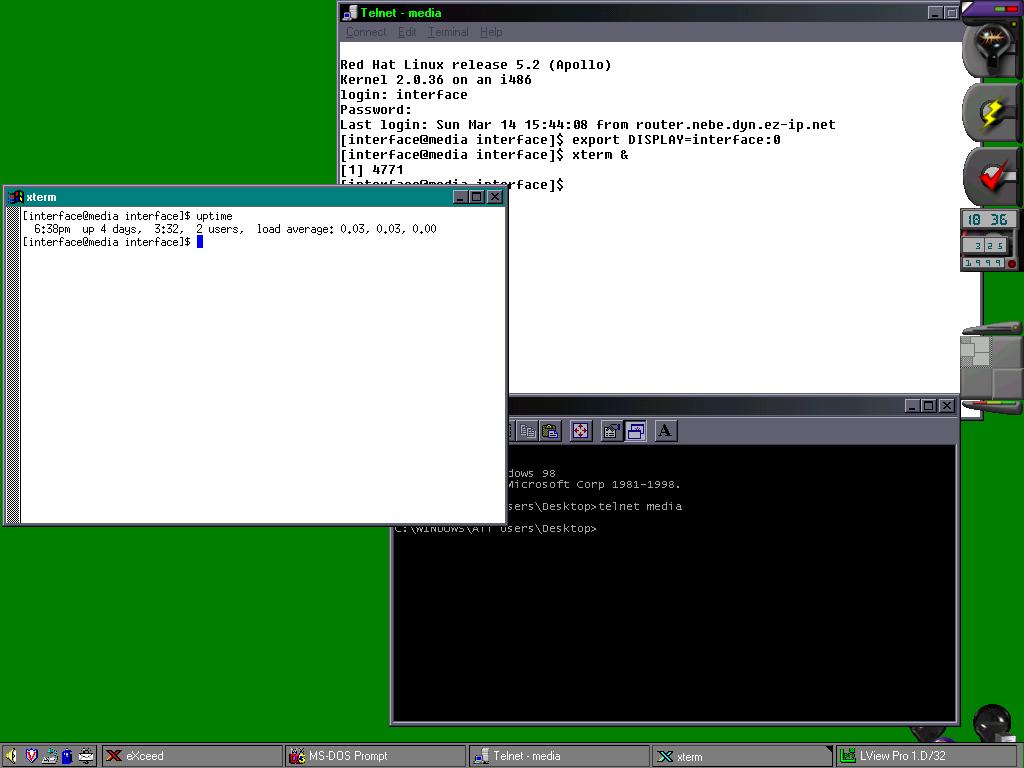This screenshot has height=768, width=1024.
Task: Minimize the xterm window
Action: pos(460,197)
